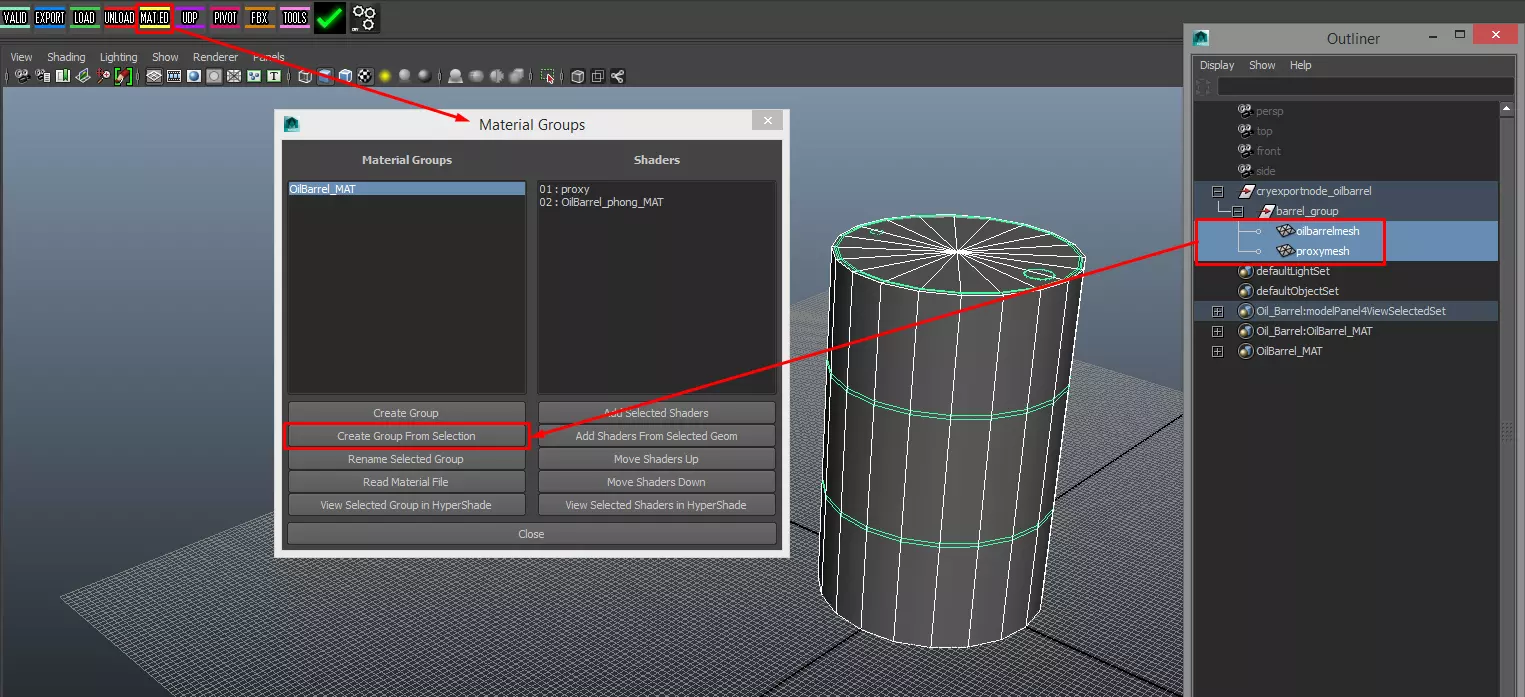Open the Shading menu in viewport
This screenshot has height=697, width=1525.
coord(66,57)
